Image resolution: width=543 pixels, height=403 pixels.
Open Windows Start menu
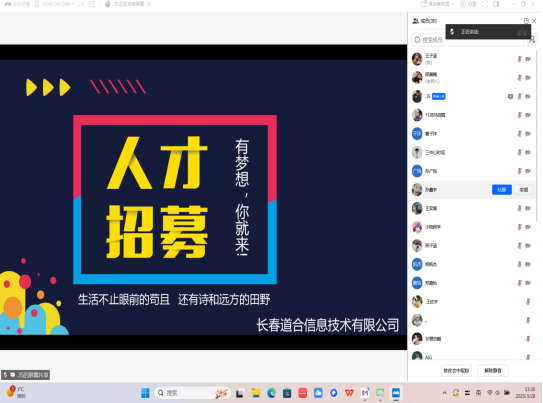point(145,393)
